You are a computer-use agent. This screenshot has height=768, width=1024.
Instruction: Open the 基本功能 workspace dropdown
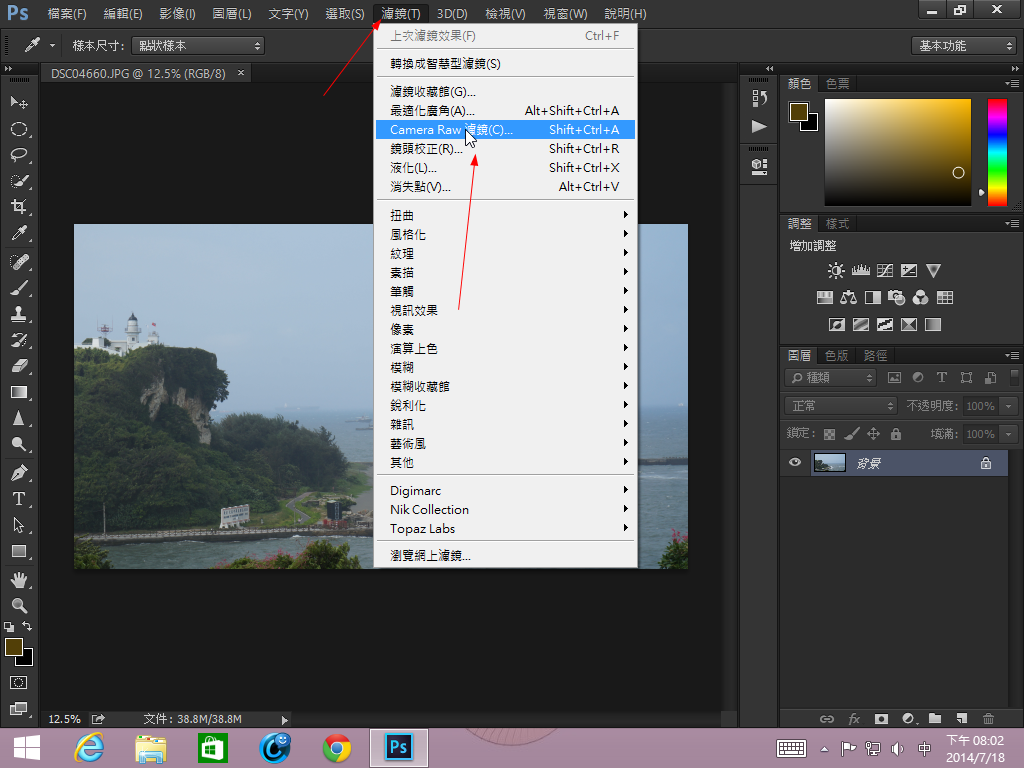click(x=964, y=46)
